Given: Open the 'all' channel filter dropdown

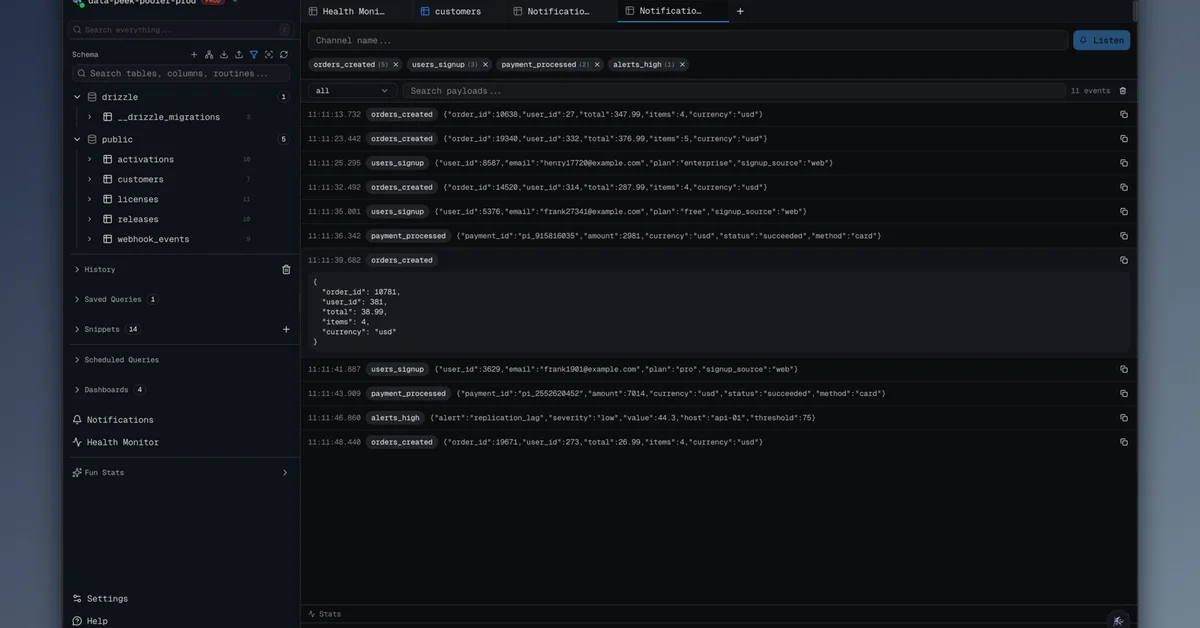Looking at the screenshot, I should [352, 91].
